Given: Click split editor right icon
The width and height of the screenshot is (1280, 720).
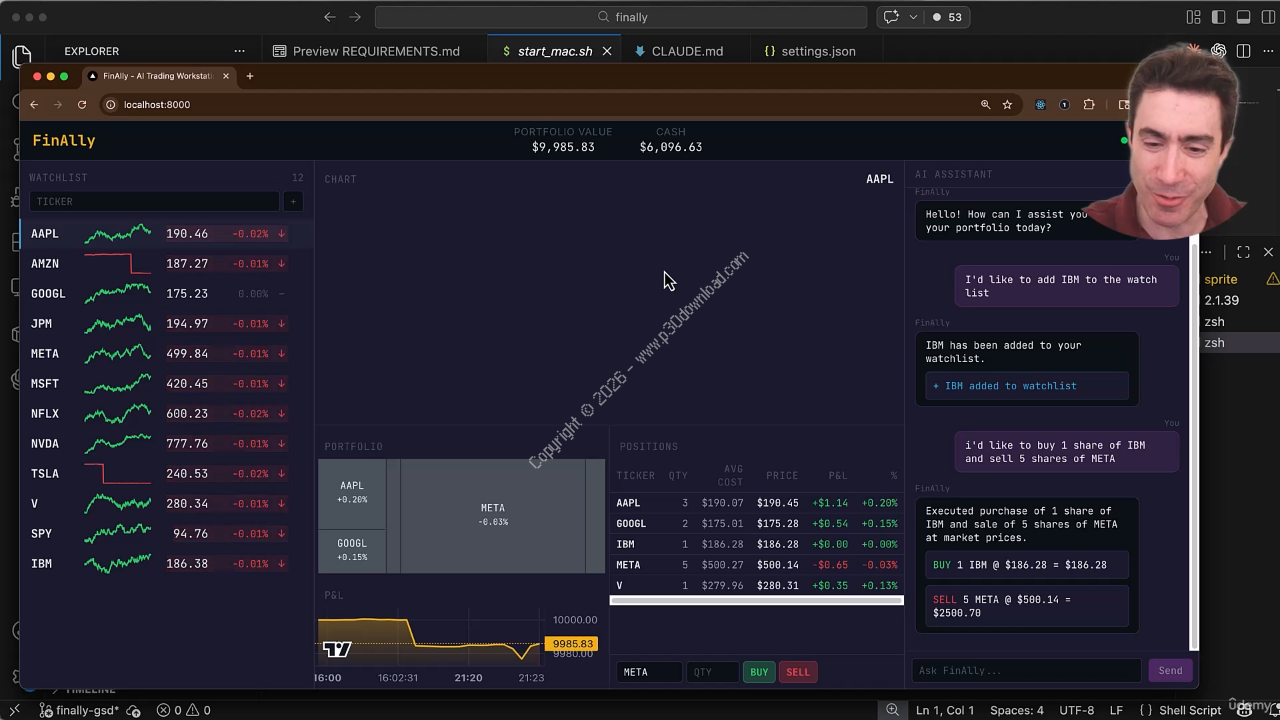Looking at the screenshot, I should (1243, 51).
